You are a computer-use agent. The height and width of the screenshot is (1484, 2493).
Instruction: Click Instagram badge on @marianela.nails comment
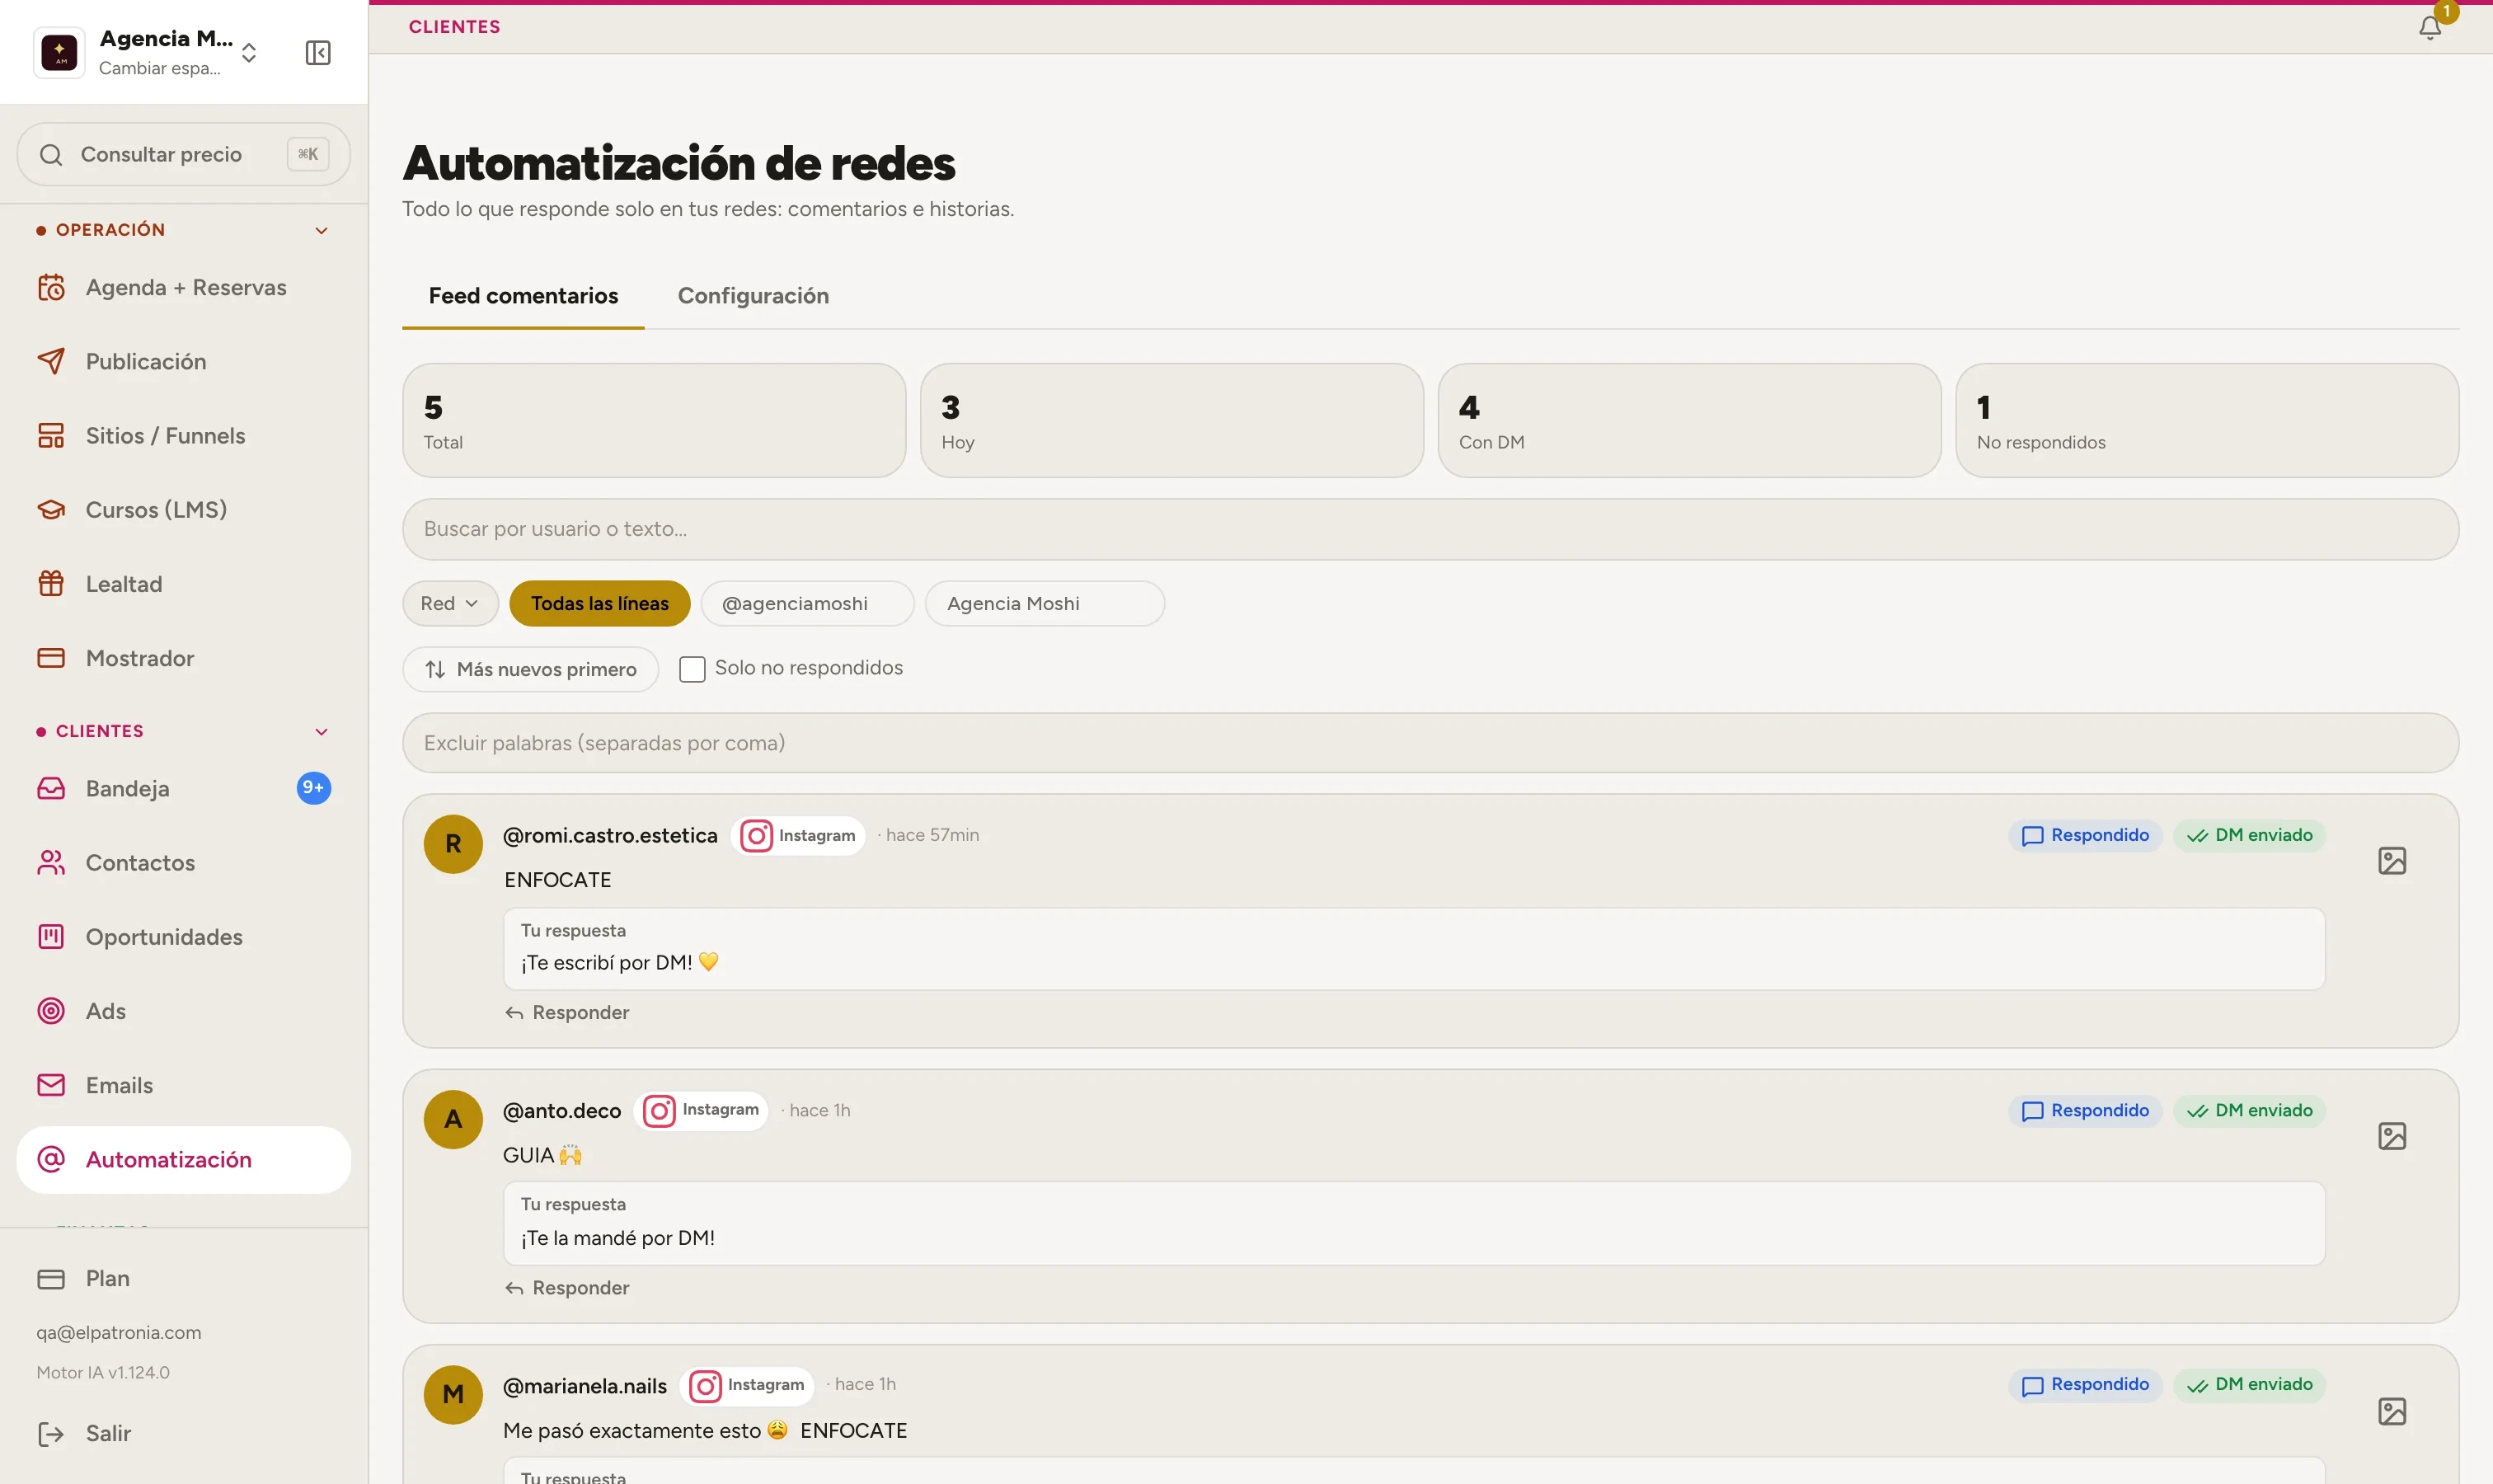click(x=747, y=1386)
